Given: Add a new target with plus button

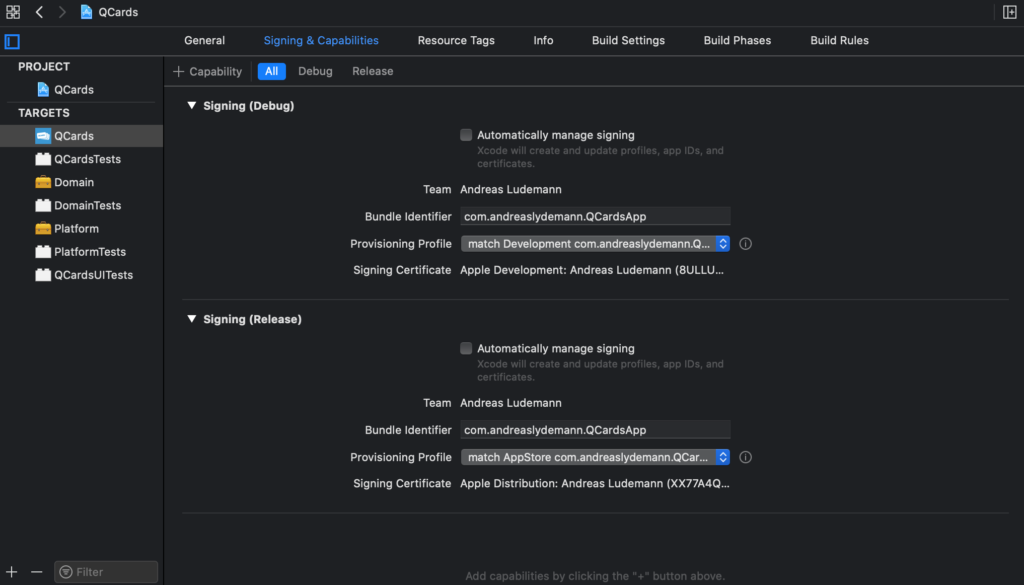Looking at the screenshot, I should [x=12, y=572].
